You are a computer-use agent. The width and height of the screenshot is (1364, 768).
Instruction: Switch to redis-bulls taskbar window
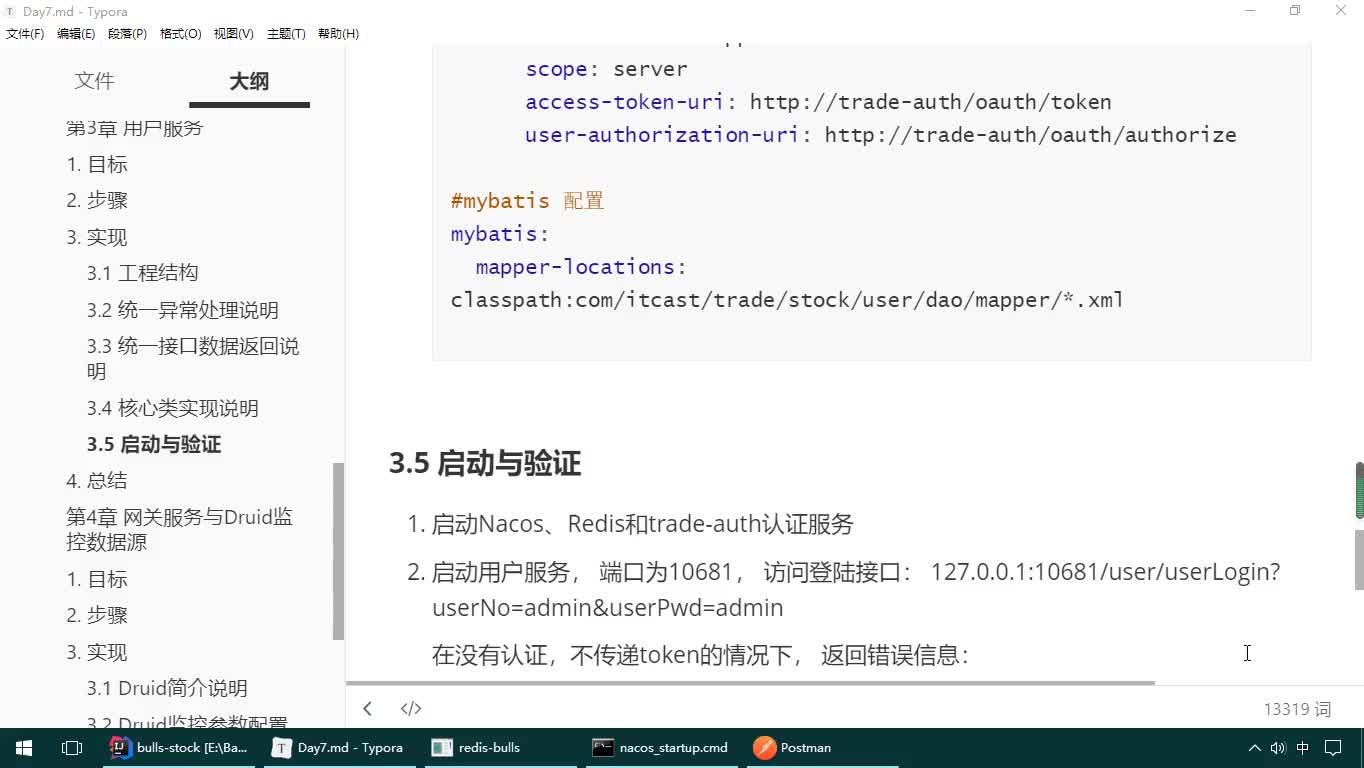500,747
